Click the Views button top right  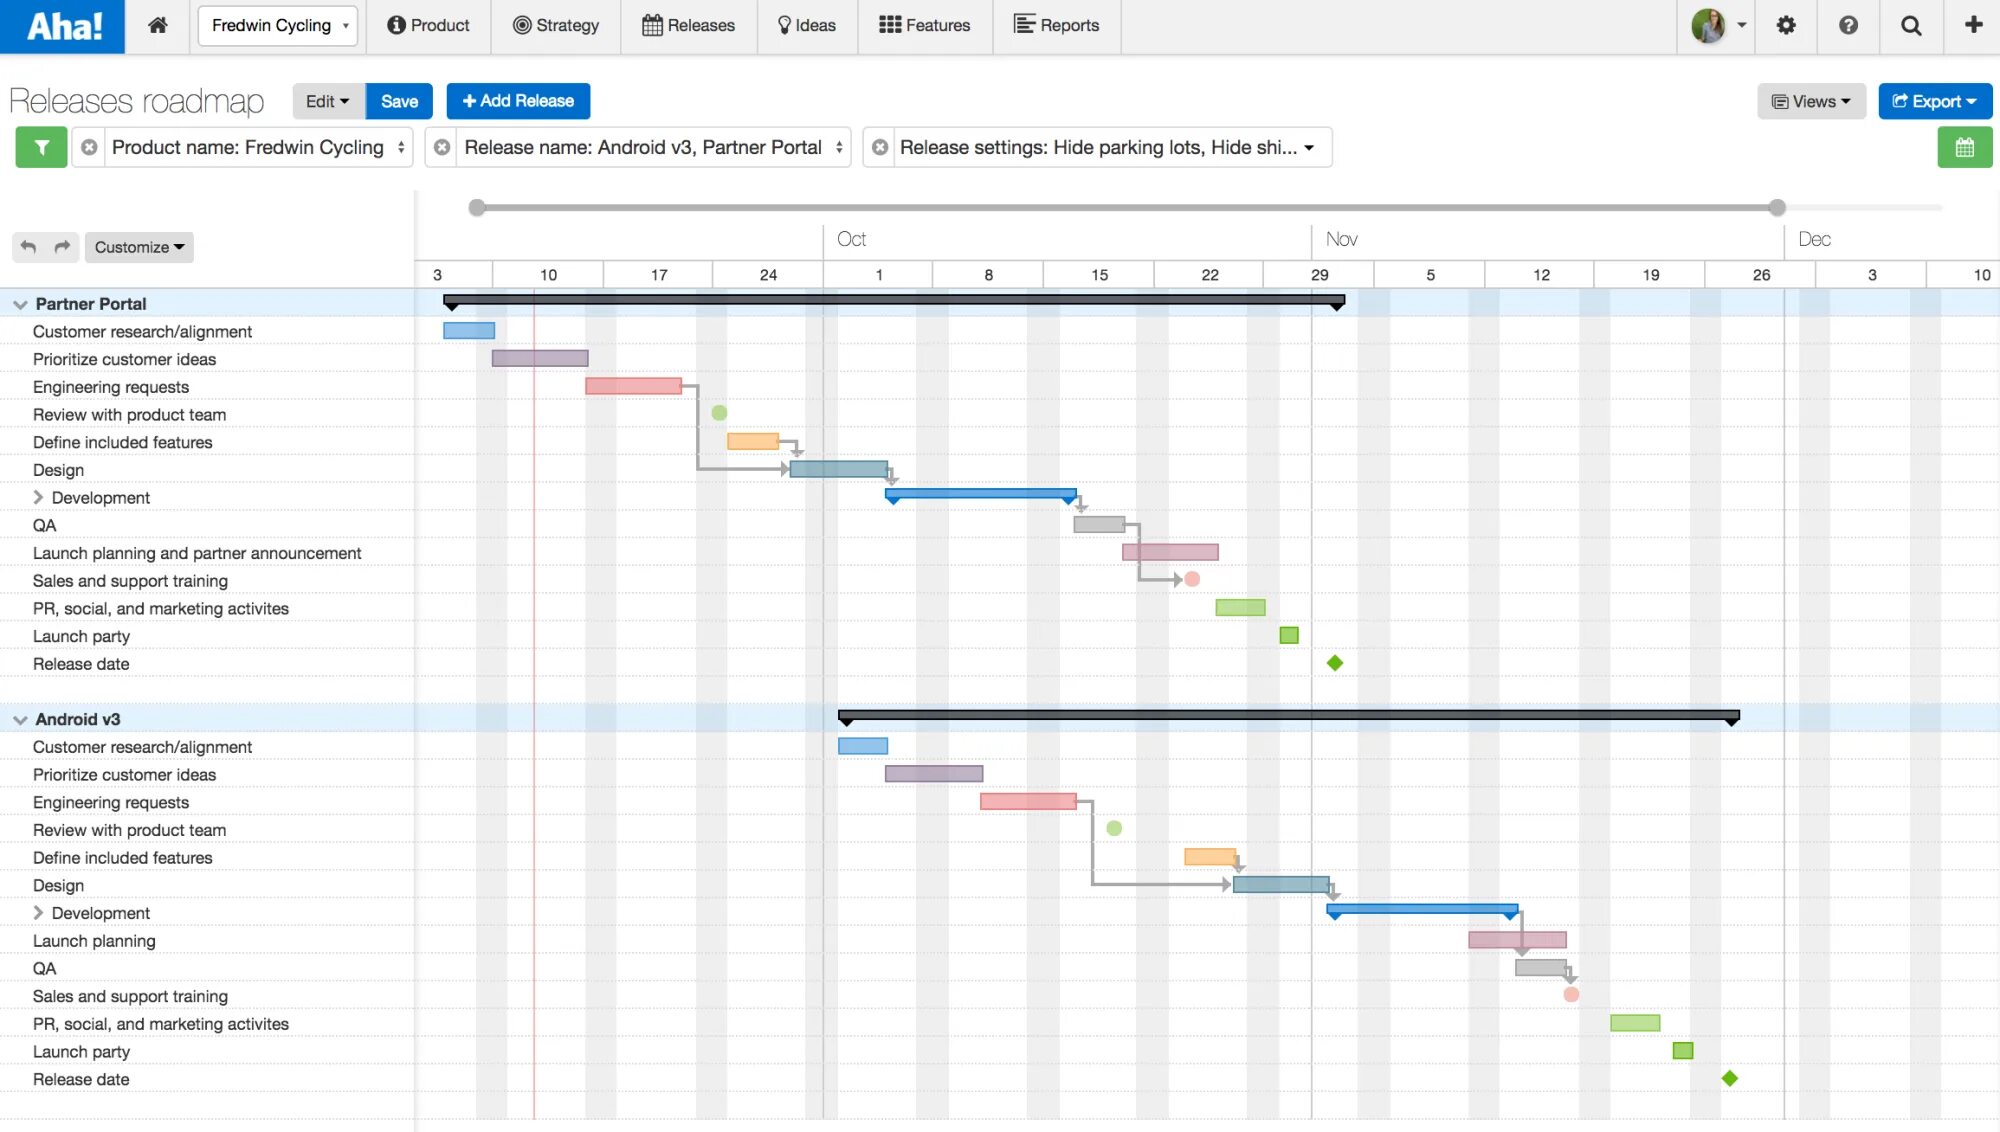[1810, 100]
